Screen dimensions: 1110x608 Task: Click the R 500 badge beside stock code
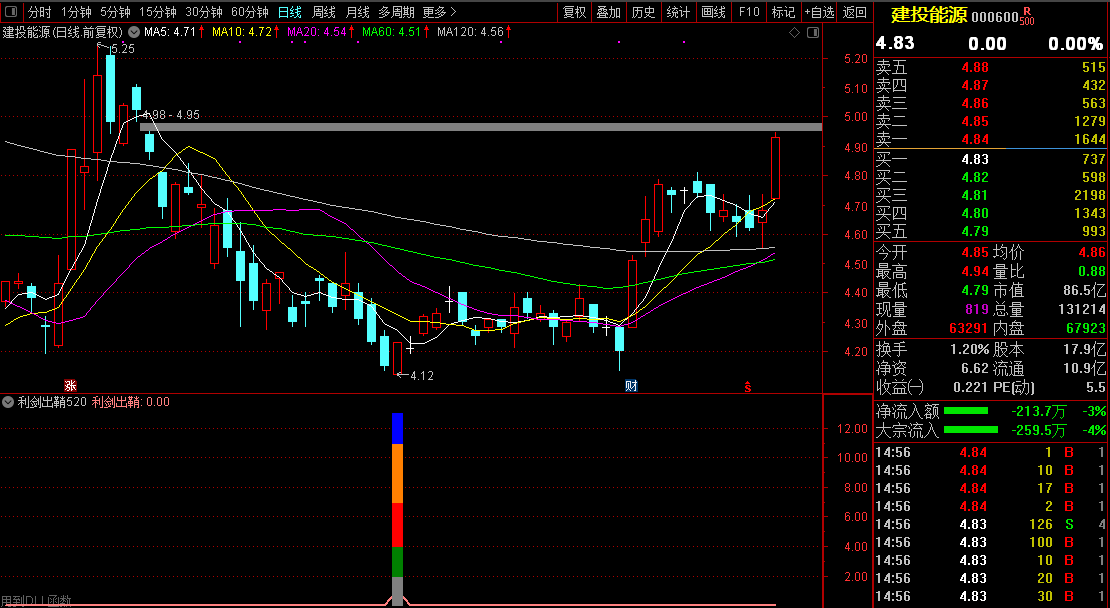[x=1027, y=18]
